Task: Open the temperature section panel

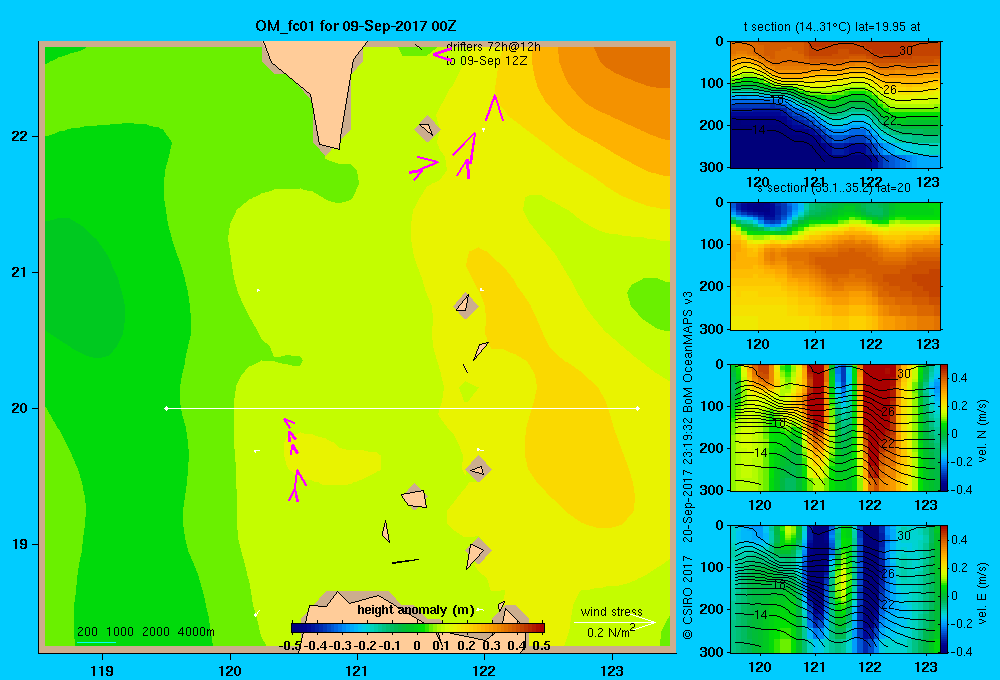Action: point(835,105)
